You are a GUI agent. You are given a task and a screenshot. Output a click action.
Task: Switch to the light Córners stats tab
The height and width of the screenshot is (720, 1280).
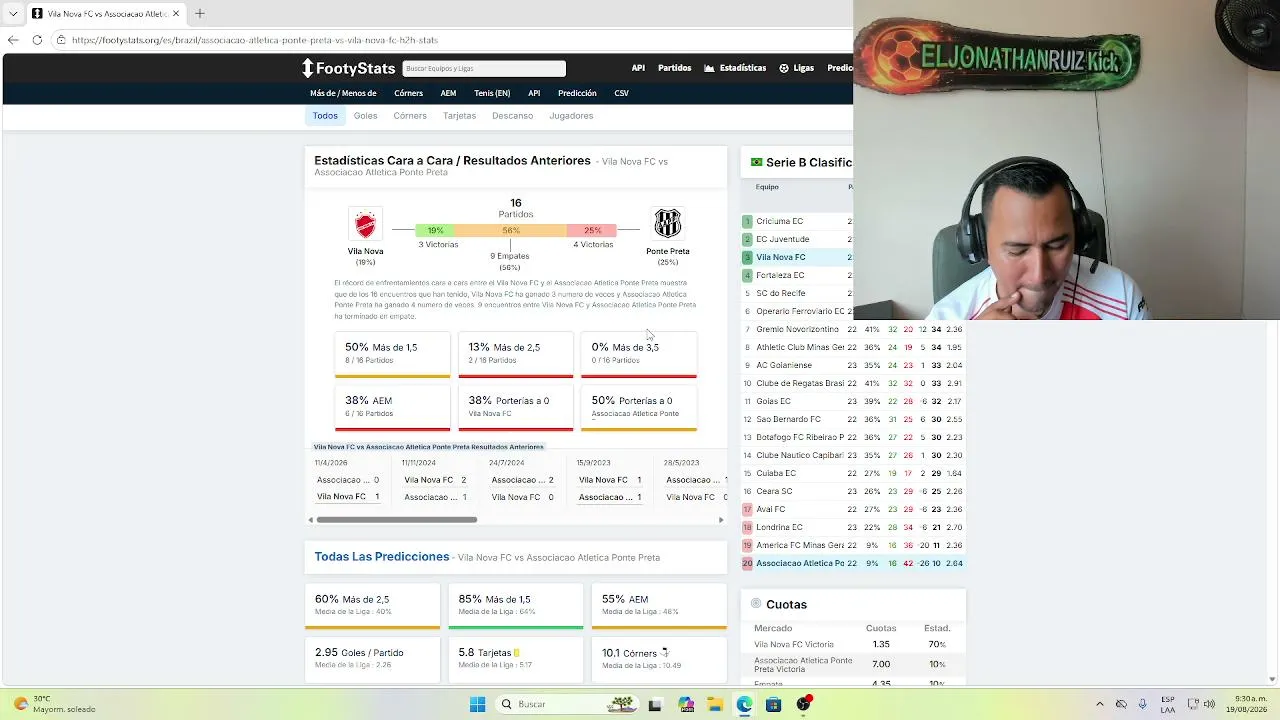coord(410,116)
